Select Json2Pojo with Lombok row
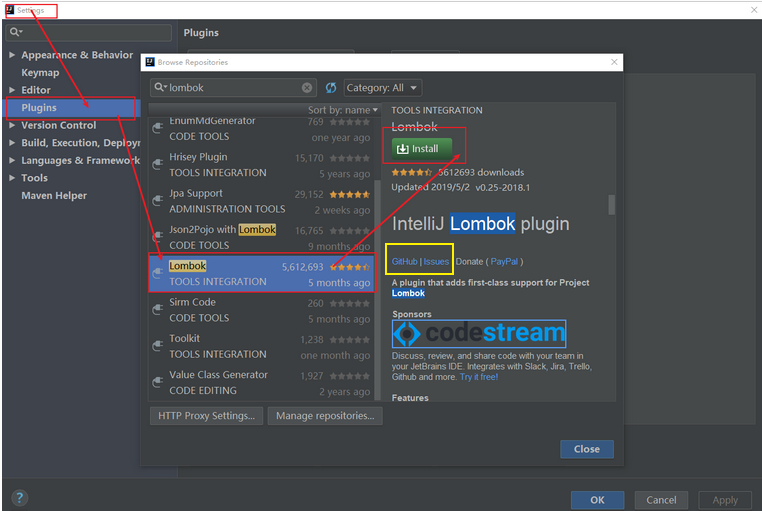 [262, 237]
